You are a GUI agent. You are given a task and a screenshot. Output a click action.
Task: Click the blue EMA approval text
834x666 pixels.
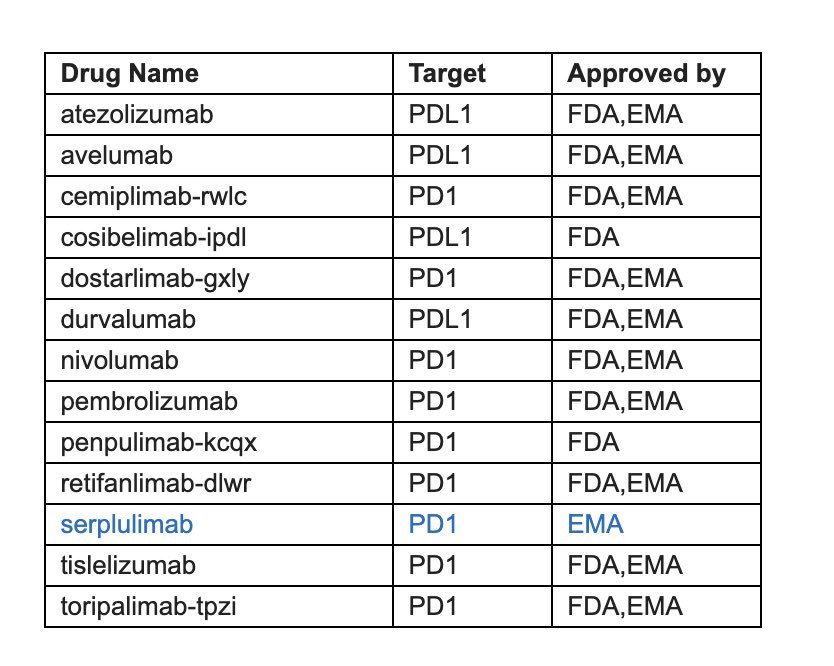(x=595, y=524)
